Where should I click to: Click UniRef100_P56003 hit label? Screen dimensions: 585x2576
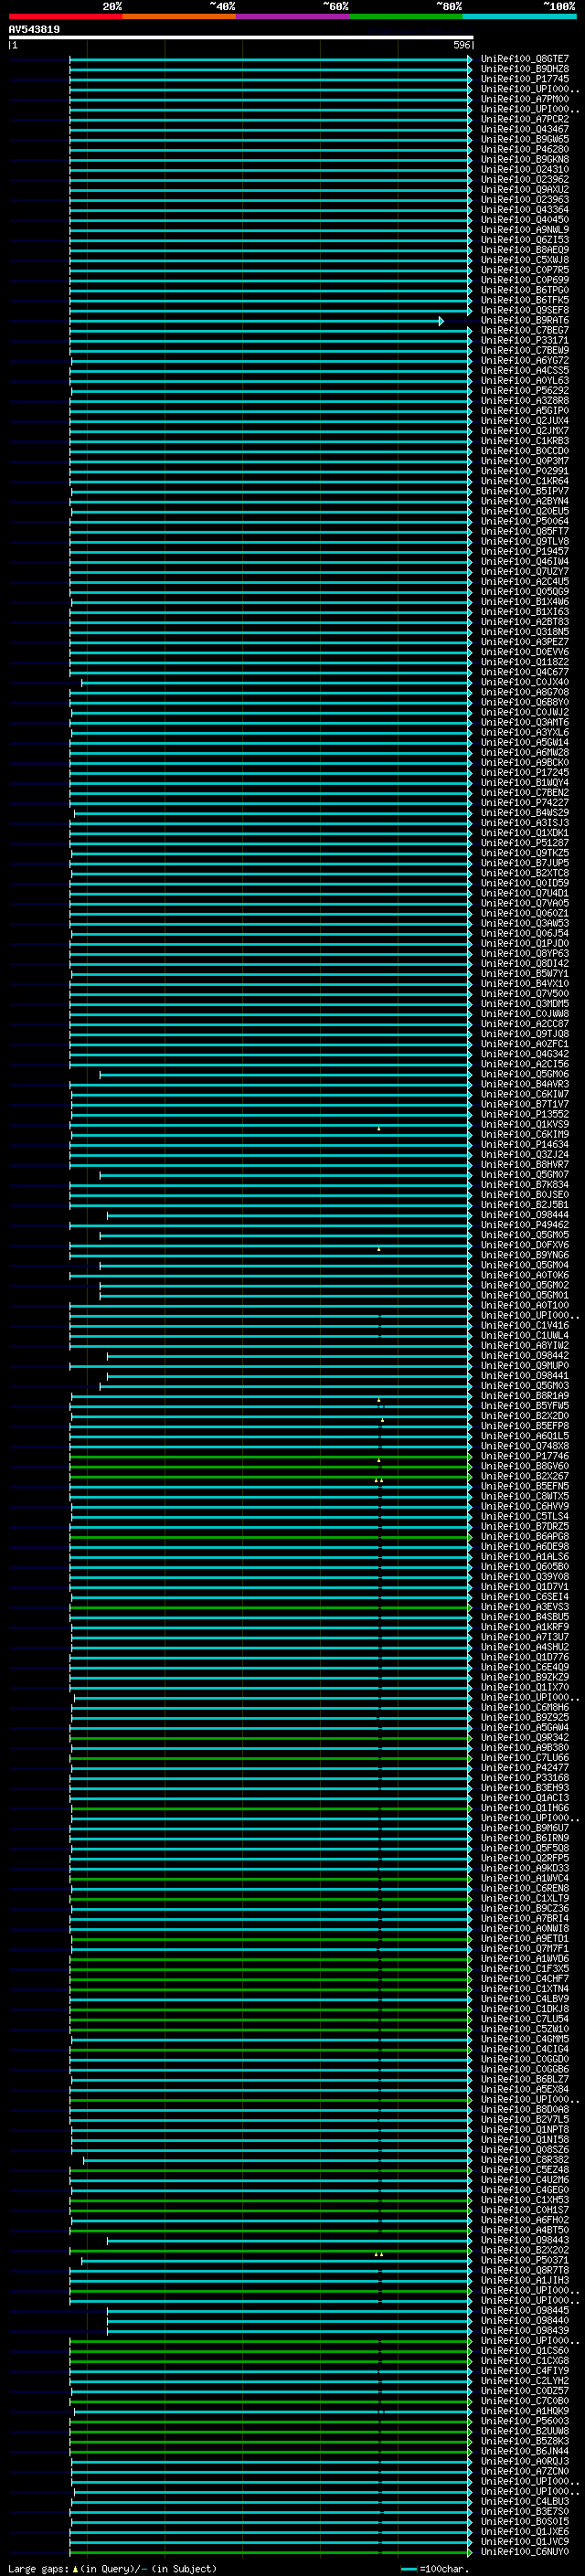tap(525, 2421)
